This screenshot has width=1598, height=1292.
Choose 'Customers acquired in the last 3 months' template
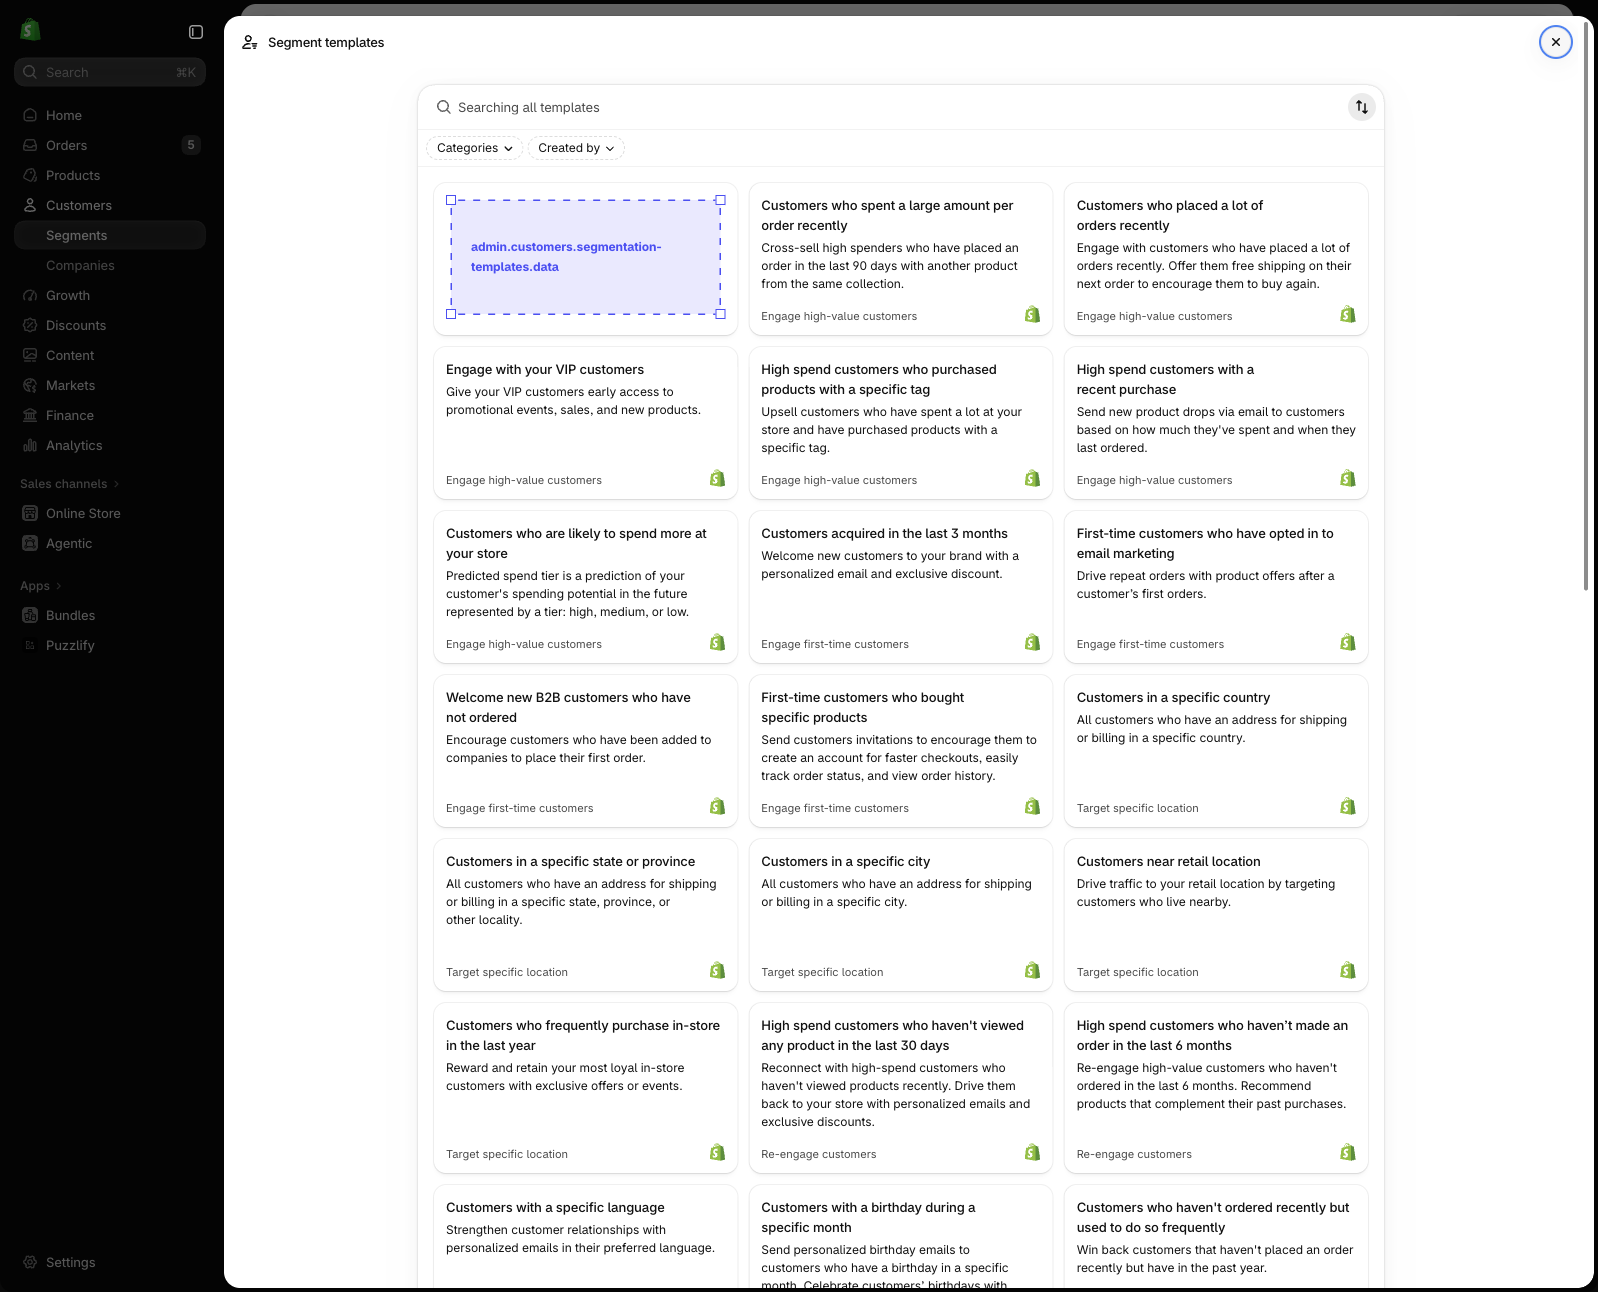point(900,587)
